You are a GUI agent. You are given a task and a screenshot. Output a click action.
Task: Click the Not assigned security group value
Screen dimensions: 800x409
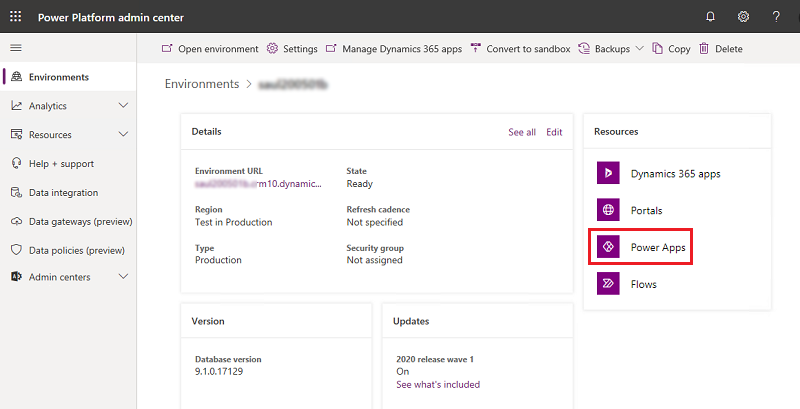pos(374,260)
